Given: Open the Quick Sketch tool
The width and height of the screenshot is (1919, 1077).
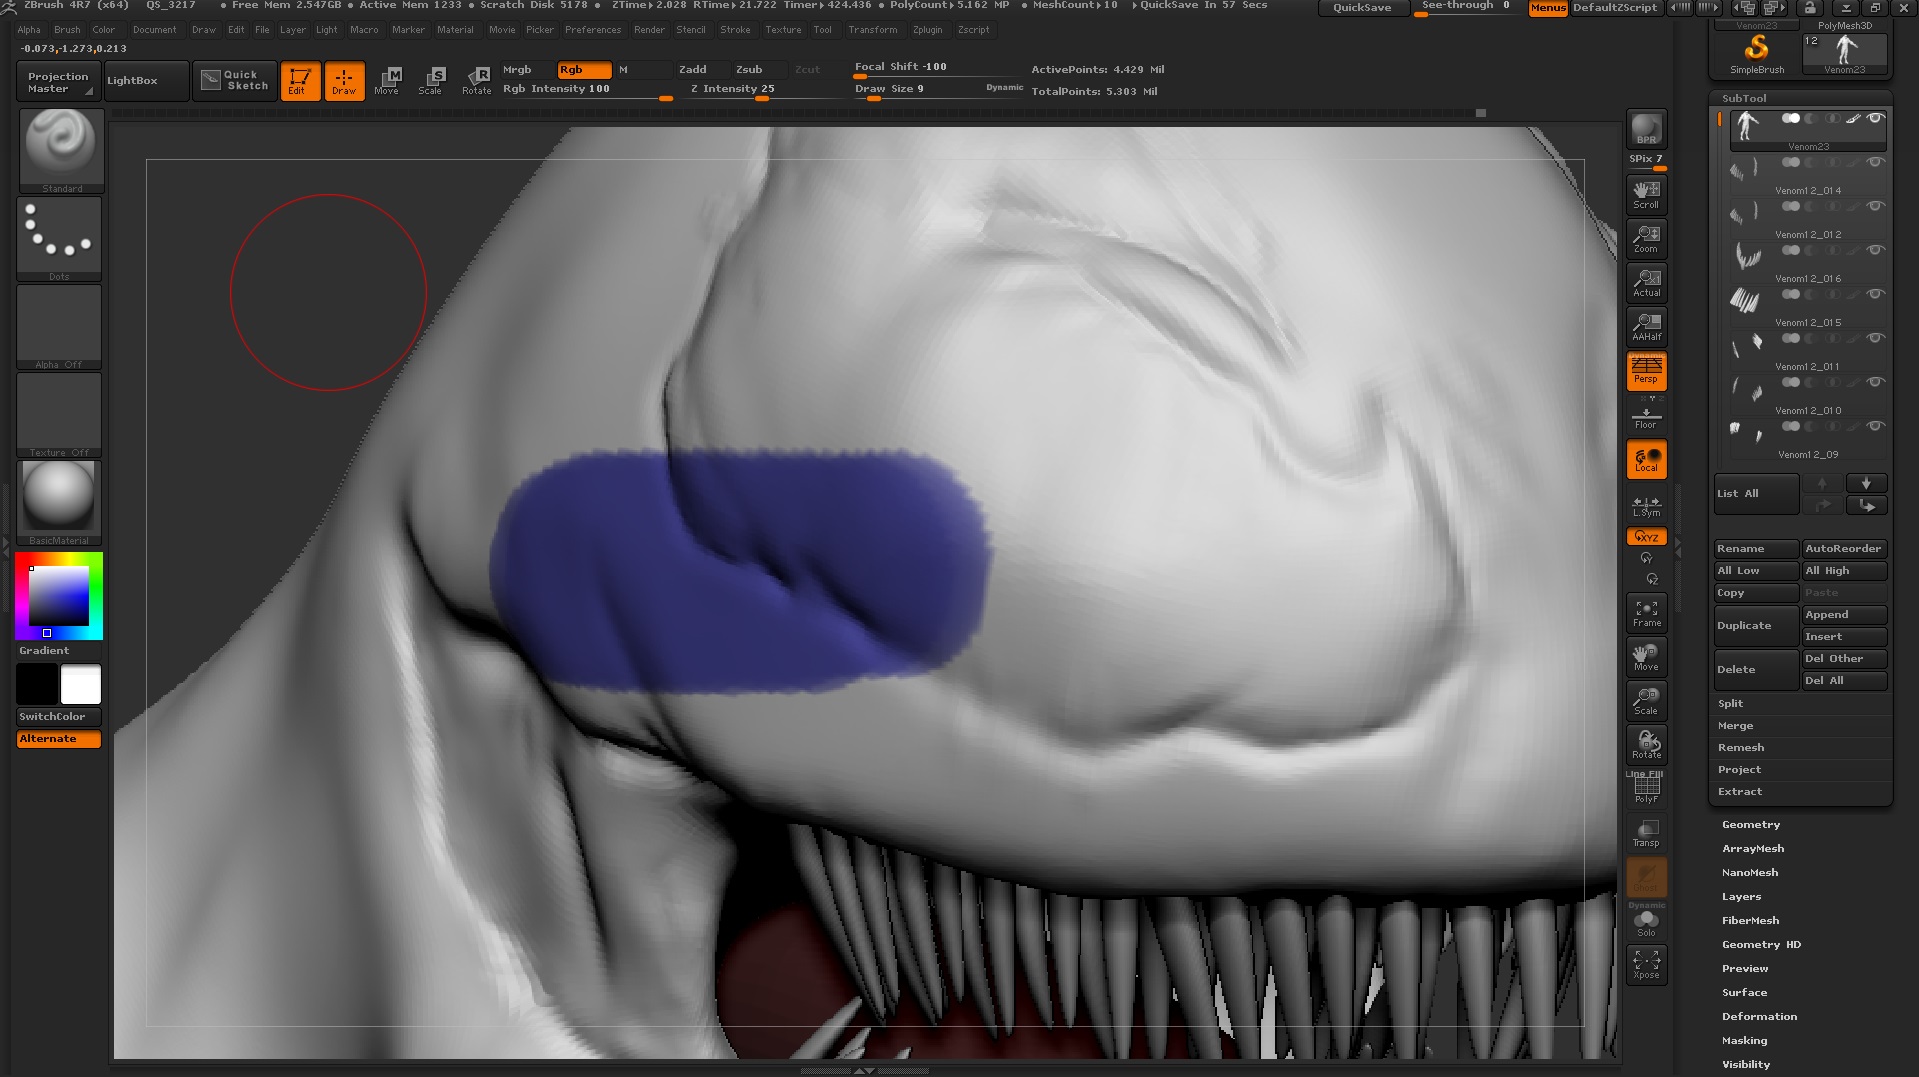Looking at the screenshot, I should [x=236, y=80].
